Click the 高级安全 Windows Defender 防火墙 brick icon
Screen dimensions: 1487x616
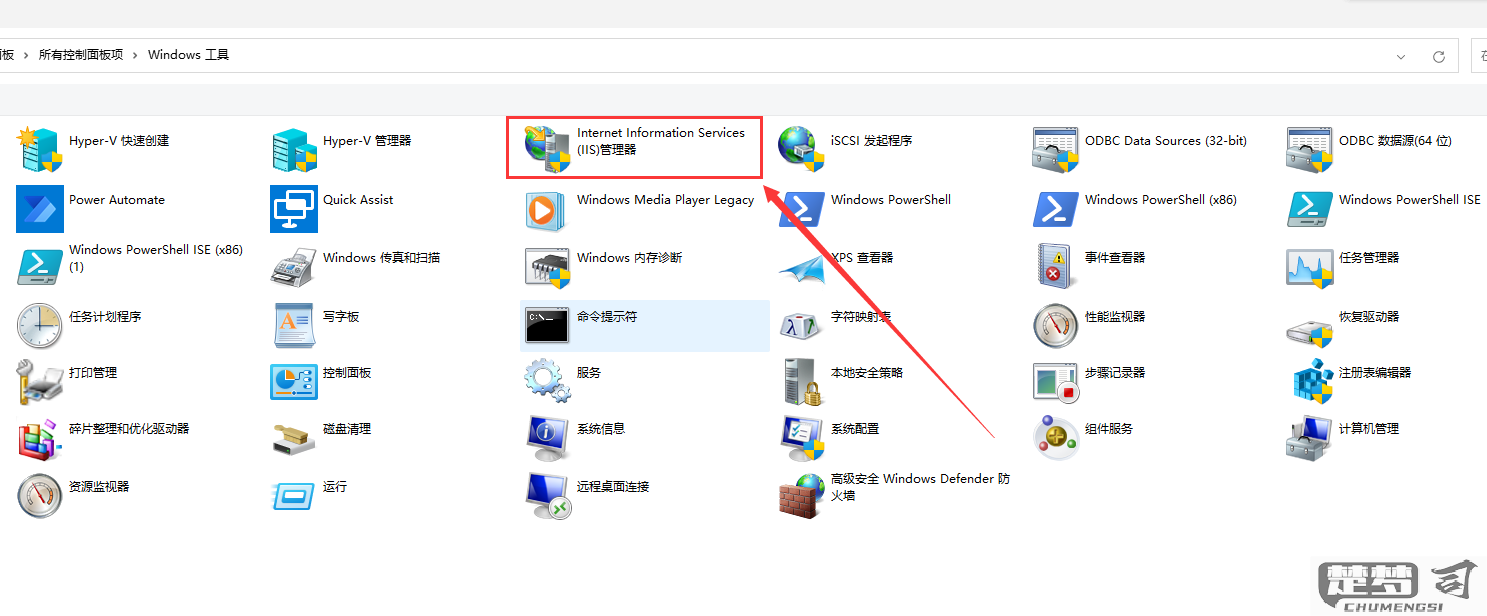802,496
